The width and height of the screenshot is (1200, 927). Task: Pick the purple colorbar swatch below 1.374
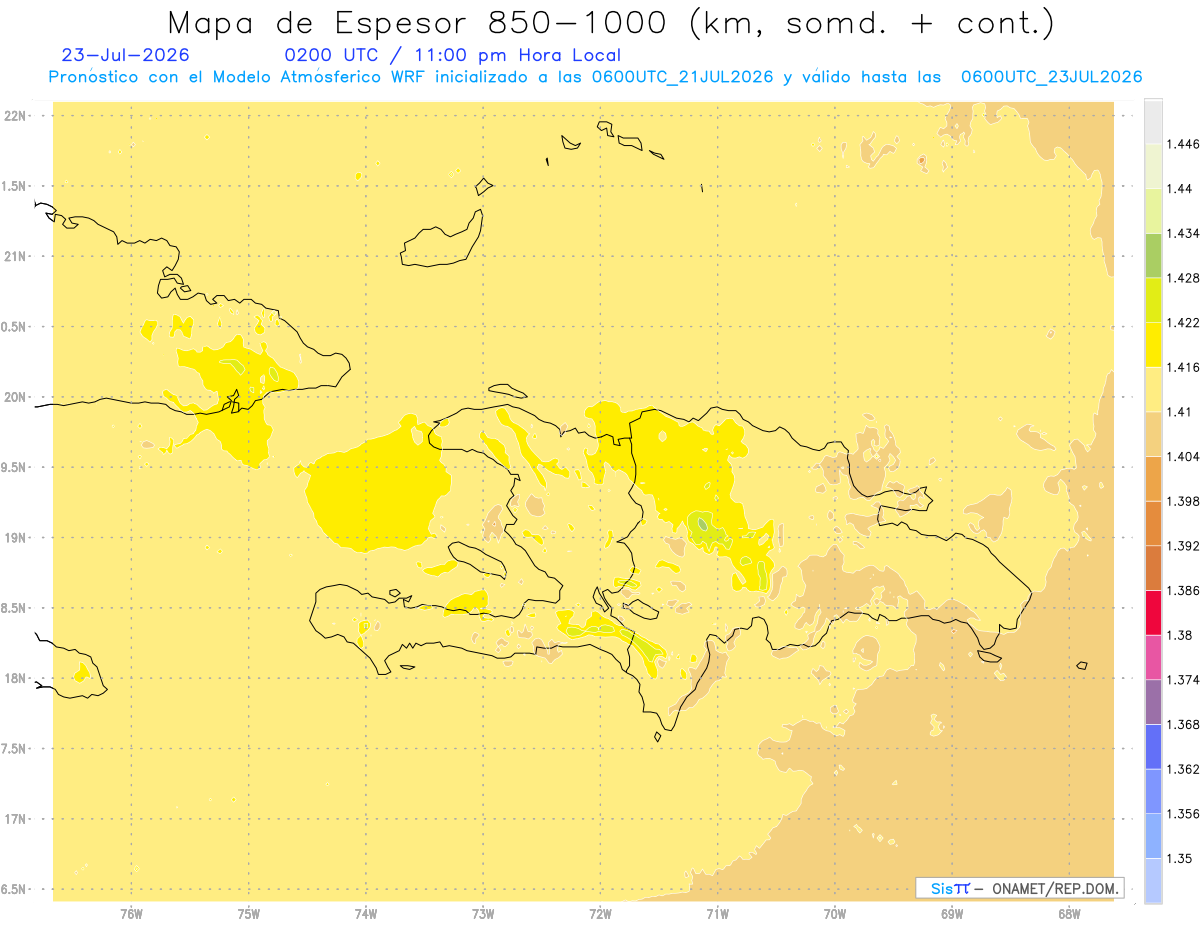[1153, 702]
